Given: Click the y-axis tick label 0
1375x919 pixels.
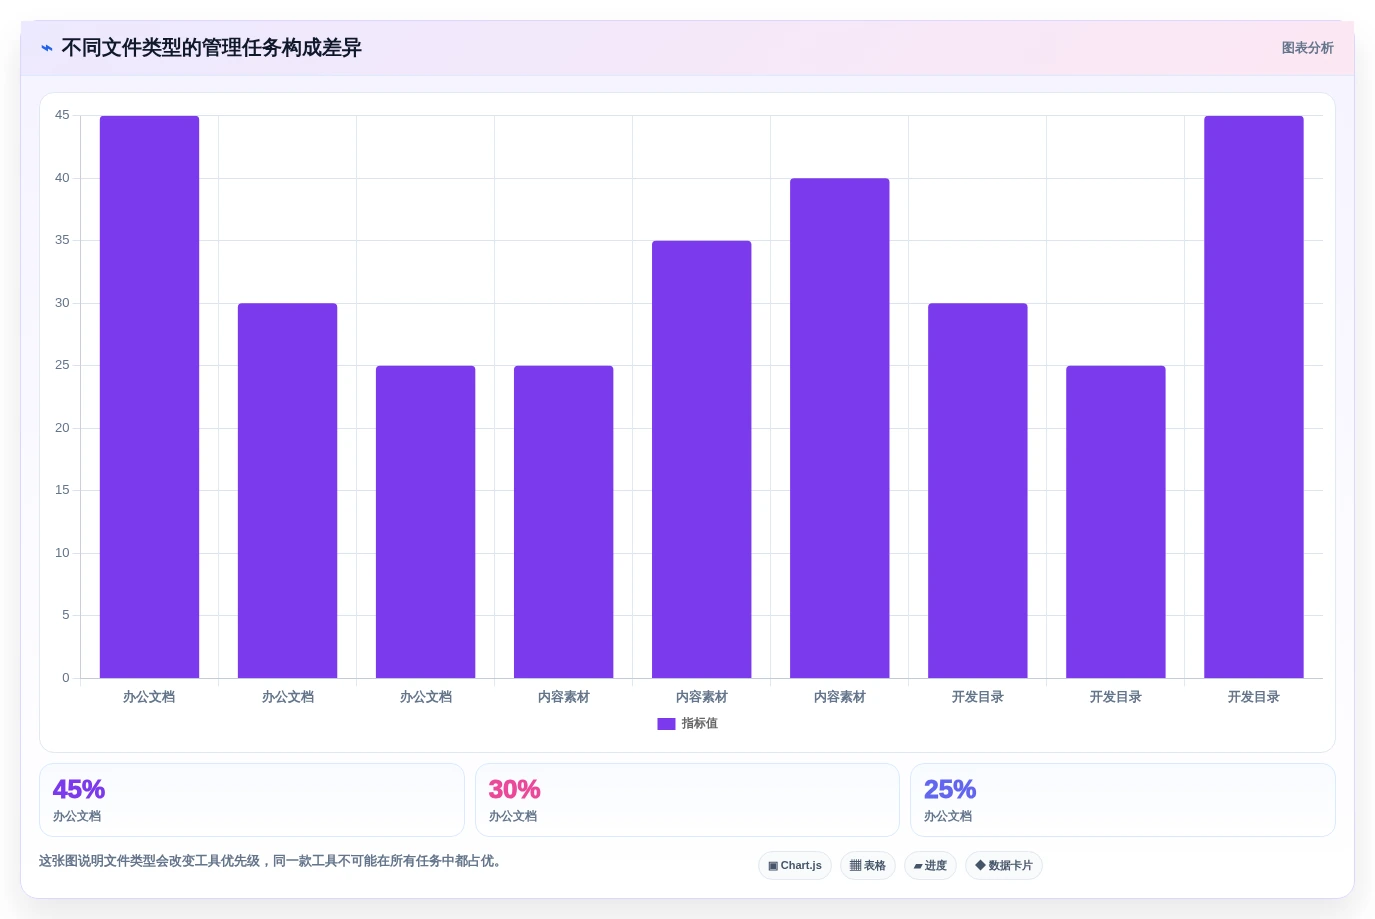Looking at the screenshot, I should coord(66,678).
